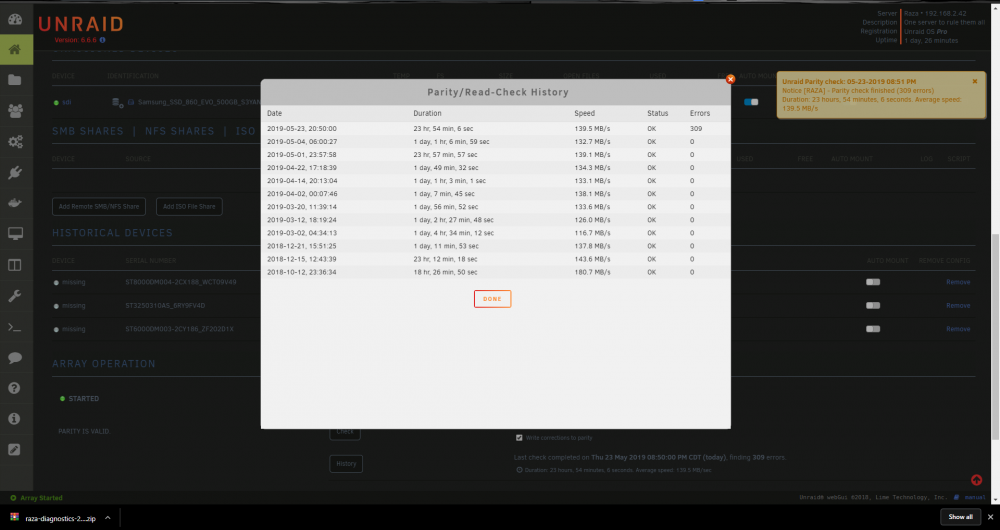Click the version info icon beside 6.6.6
The image size is (1000, 530).
102,40
